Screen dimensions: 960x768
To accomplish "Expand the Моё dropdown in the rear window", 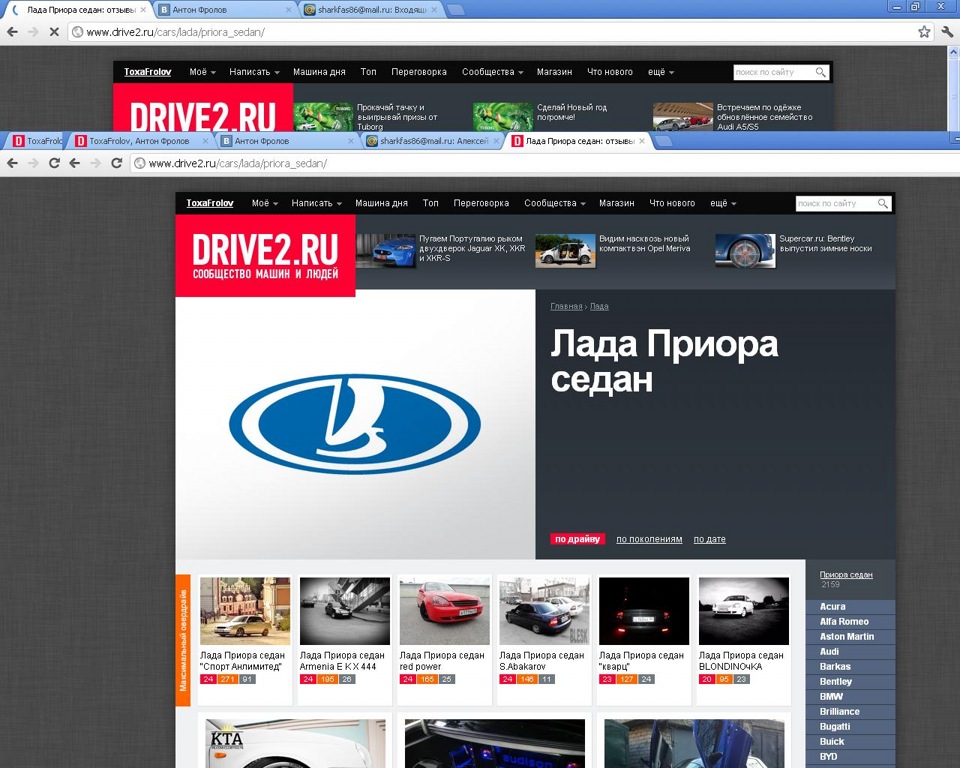I will point(202,72).
